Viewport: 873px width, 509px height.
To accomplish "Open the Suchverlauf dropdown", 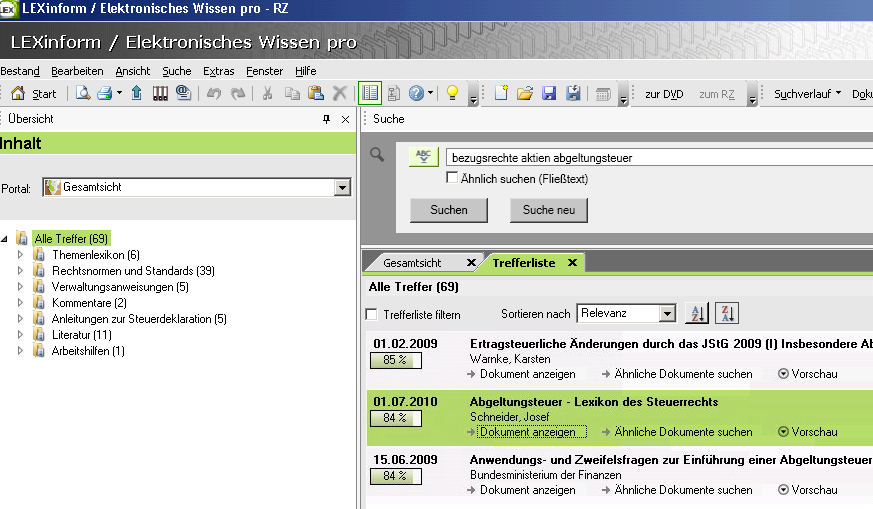I will pos(807,94).
